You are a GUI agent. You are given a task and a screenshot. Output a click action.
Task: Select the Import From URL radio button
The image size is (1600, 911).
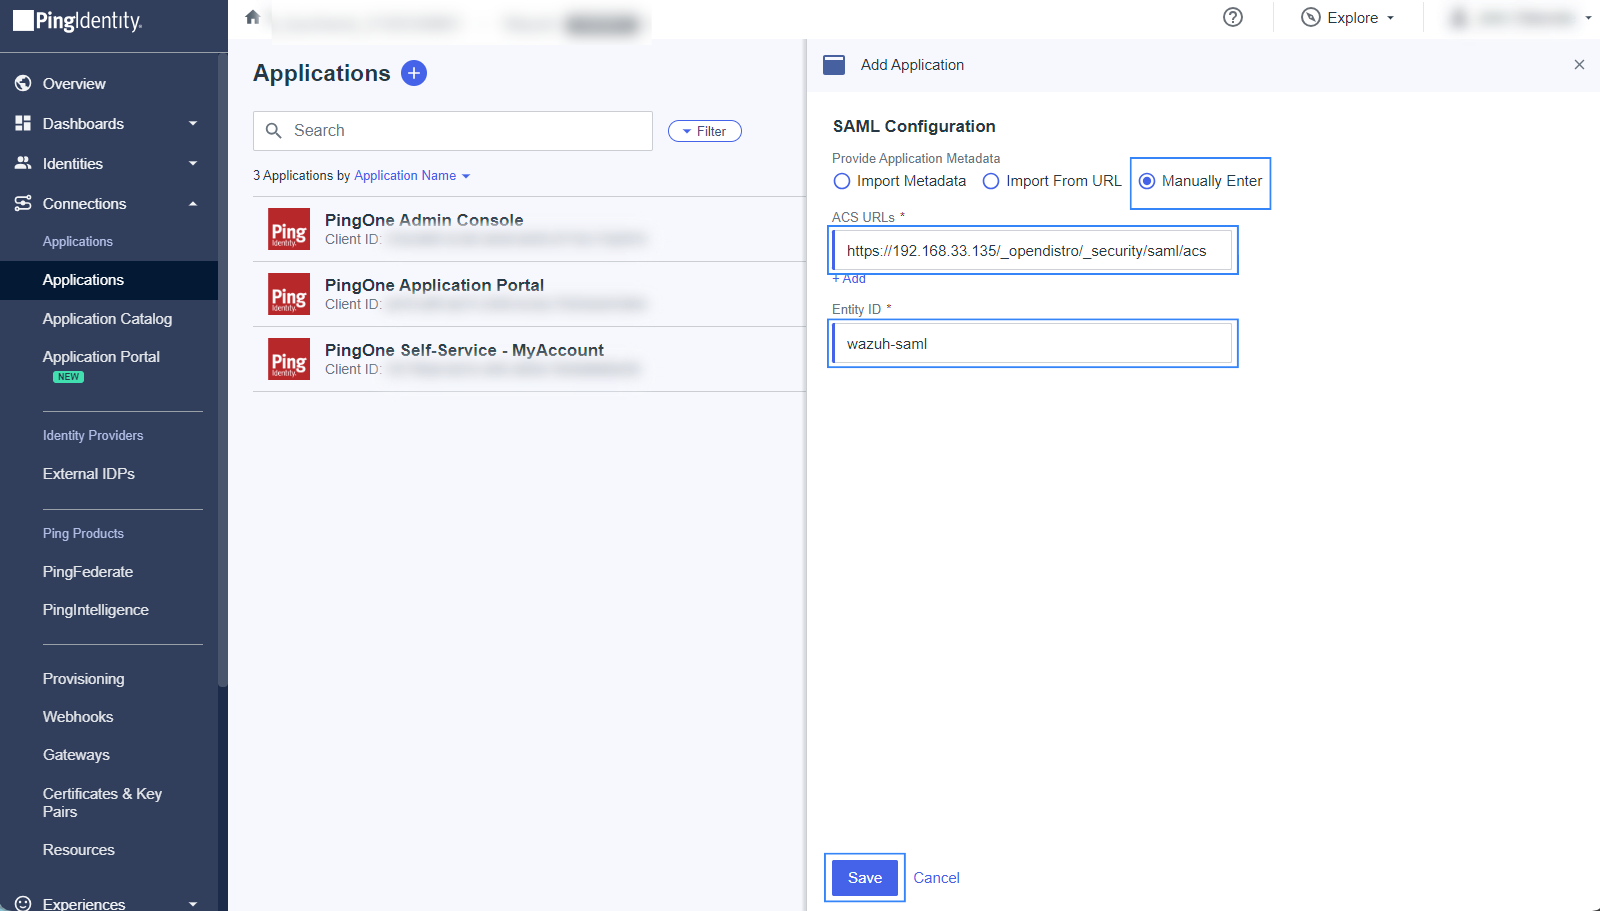coord(991,181)
